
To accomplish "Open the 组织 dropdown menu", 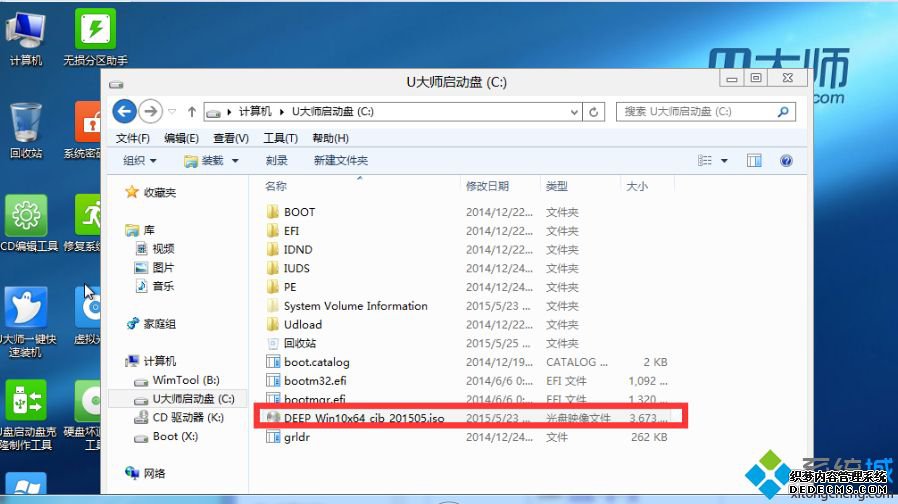I will coord(140,161).
